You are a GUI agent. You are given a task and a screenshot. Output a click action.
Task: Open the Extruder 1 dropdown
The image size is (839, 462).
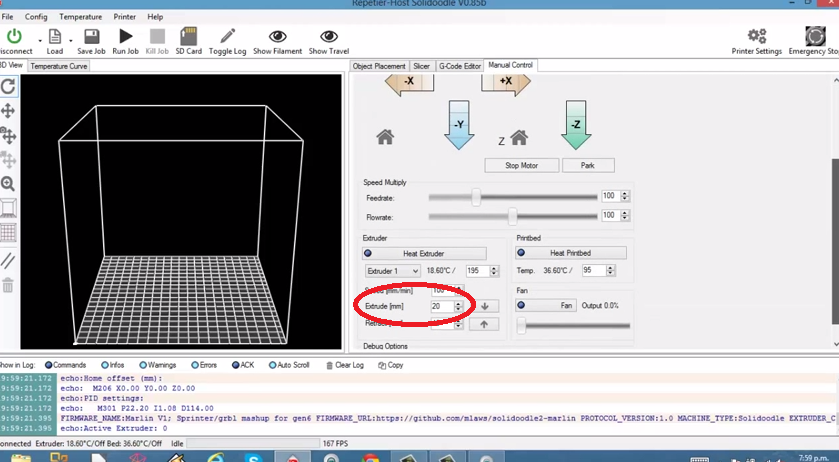point(393,271)
